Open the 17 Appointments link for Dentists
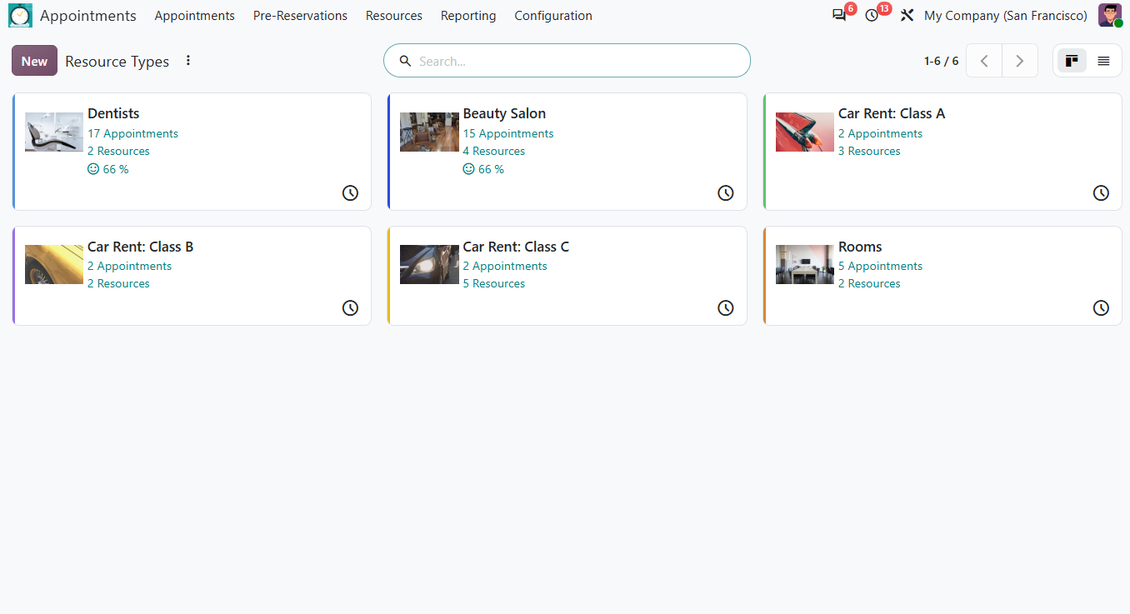1130x614 pixels. (x=133, y=133)
